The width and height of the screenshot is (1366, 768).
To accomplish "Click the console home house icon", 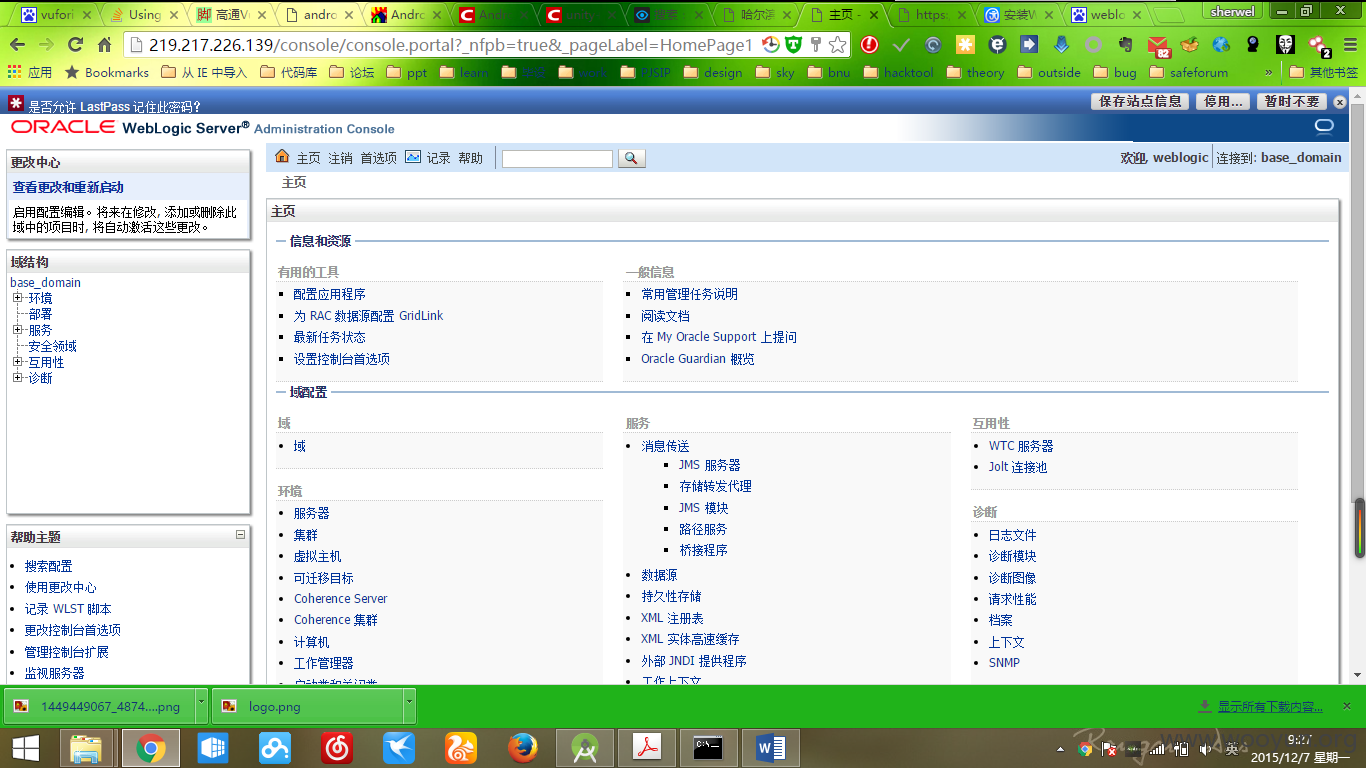I will coord(282,157).
